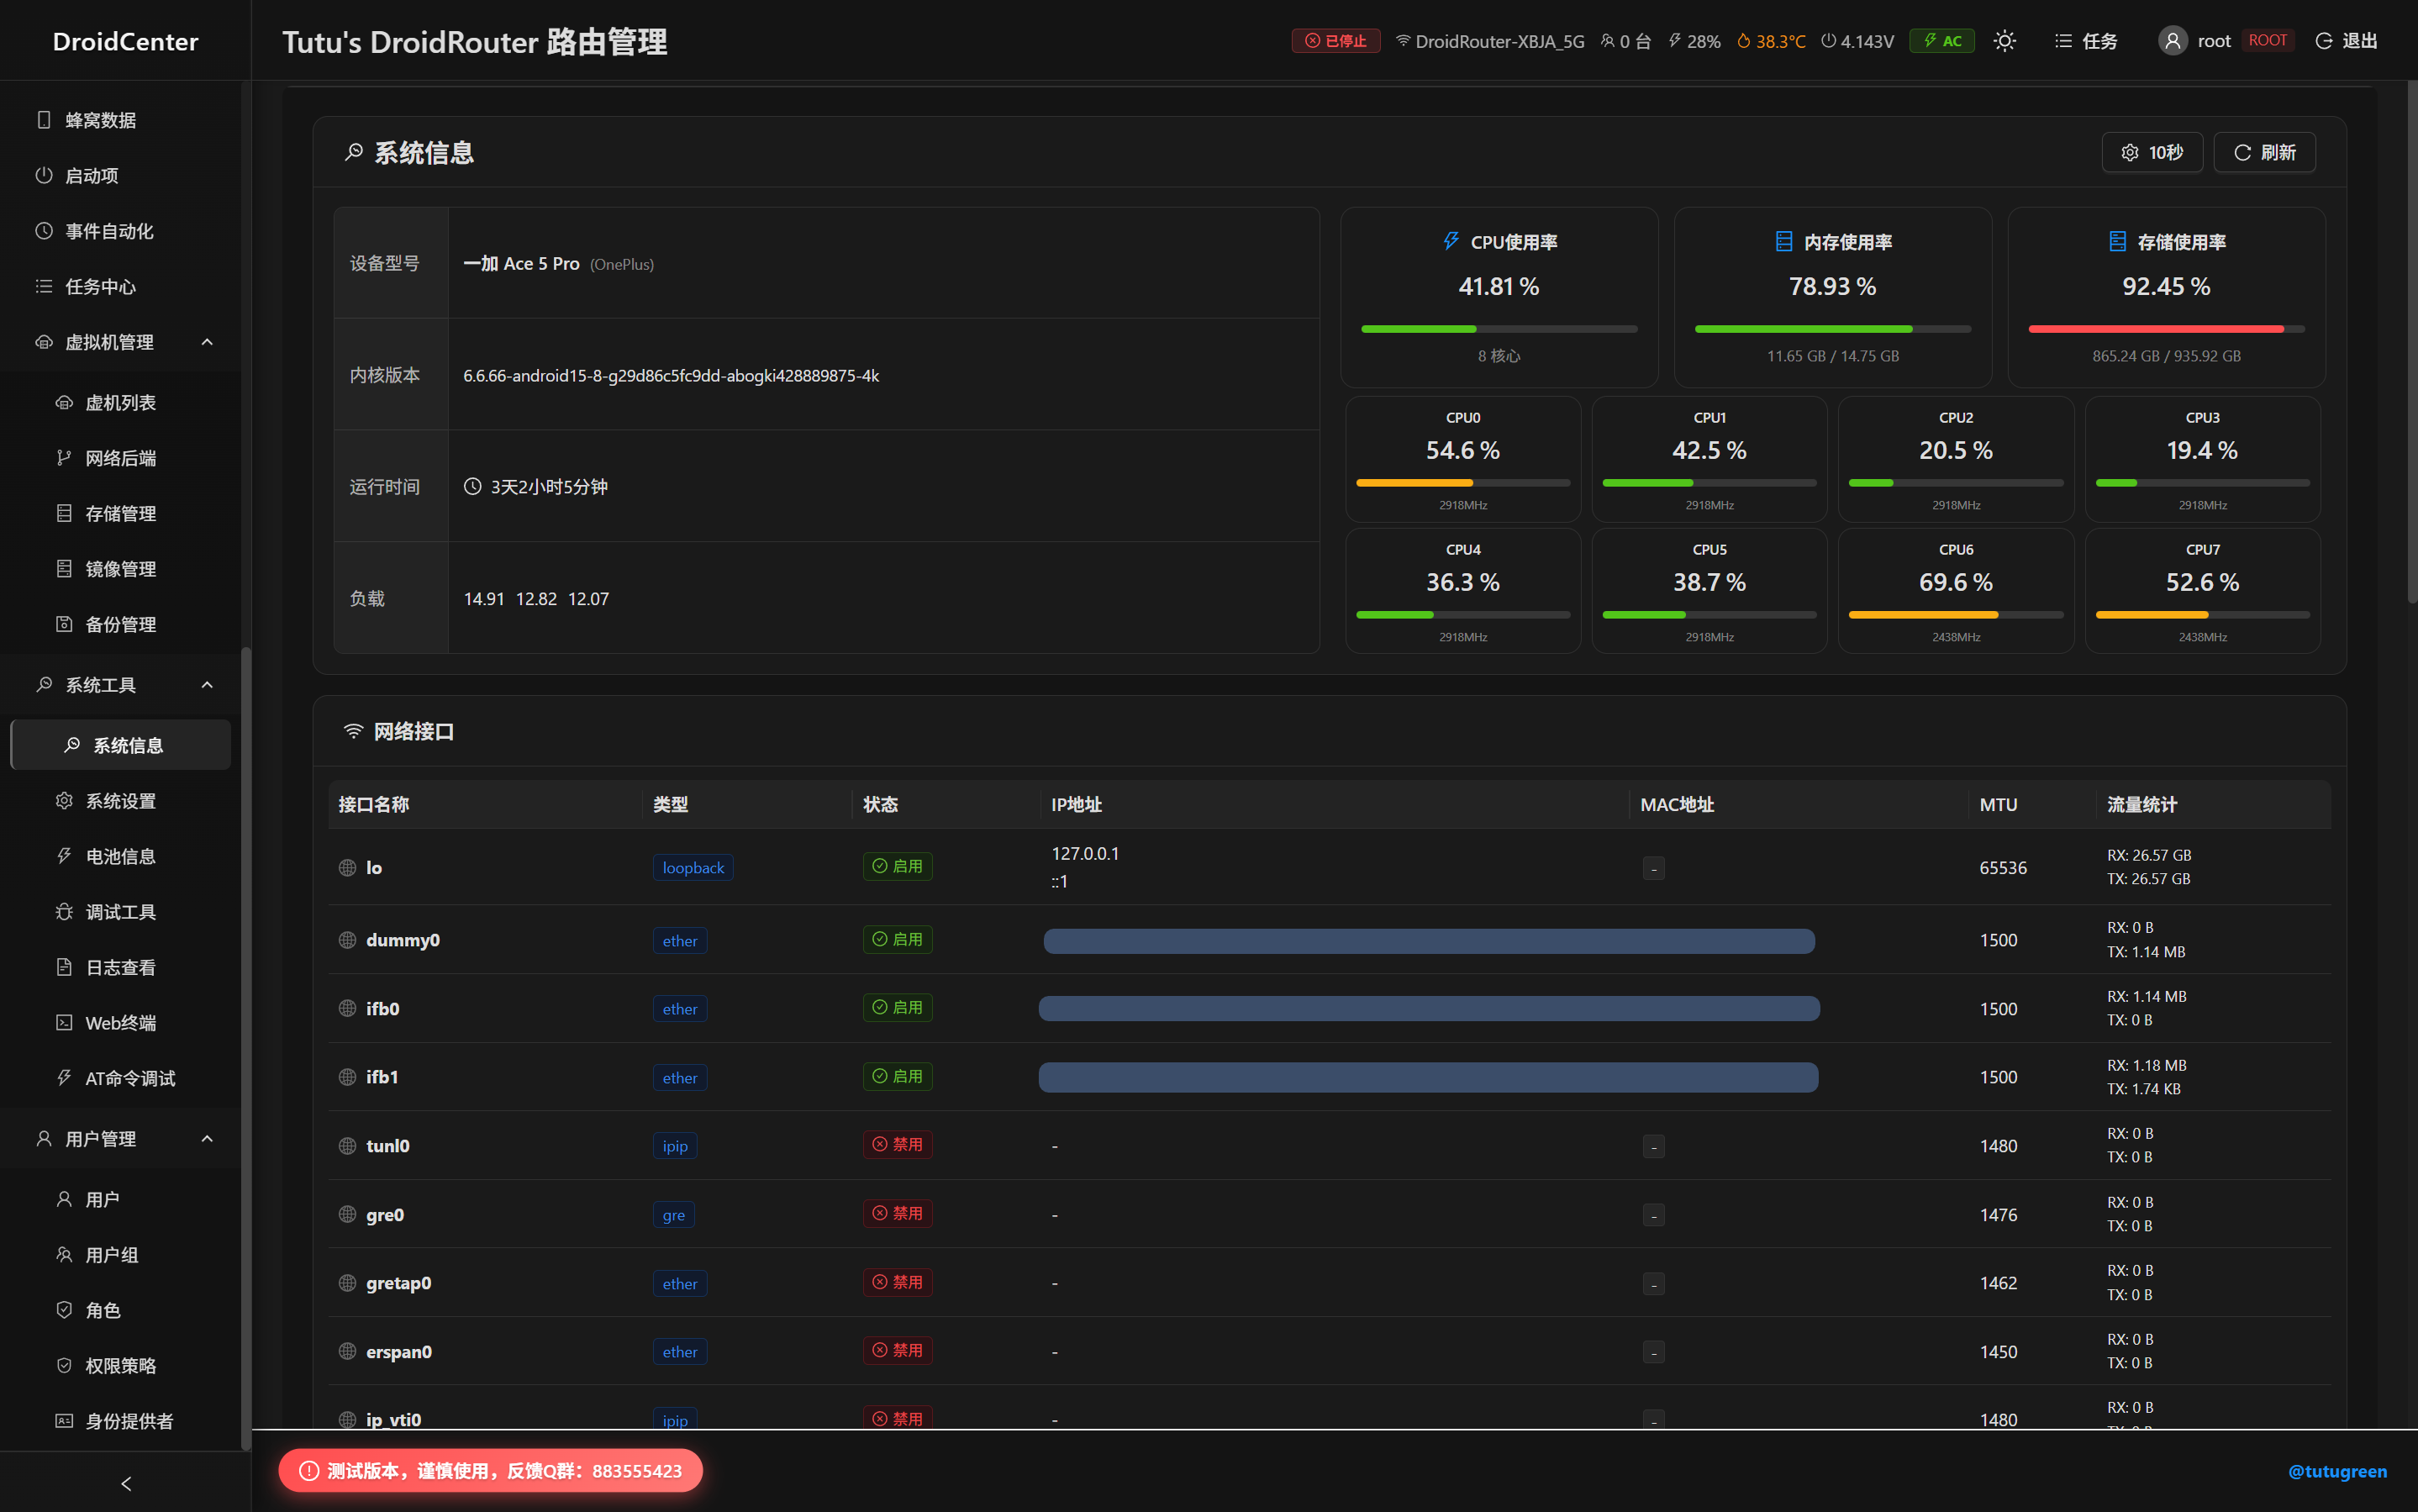The image size is (2418, 1512).
Task: Click the AC charging status badge
Action: 1941,41
